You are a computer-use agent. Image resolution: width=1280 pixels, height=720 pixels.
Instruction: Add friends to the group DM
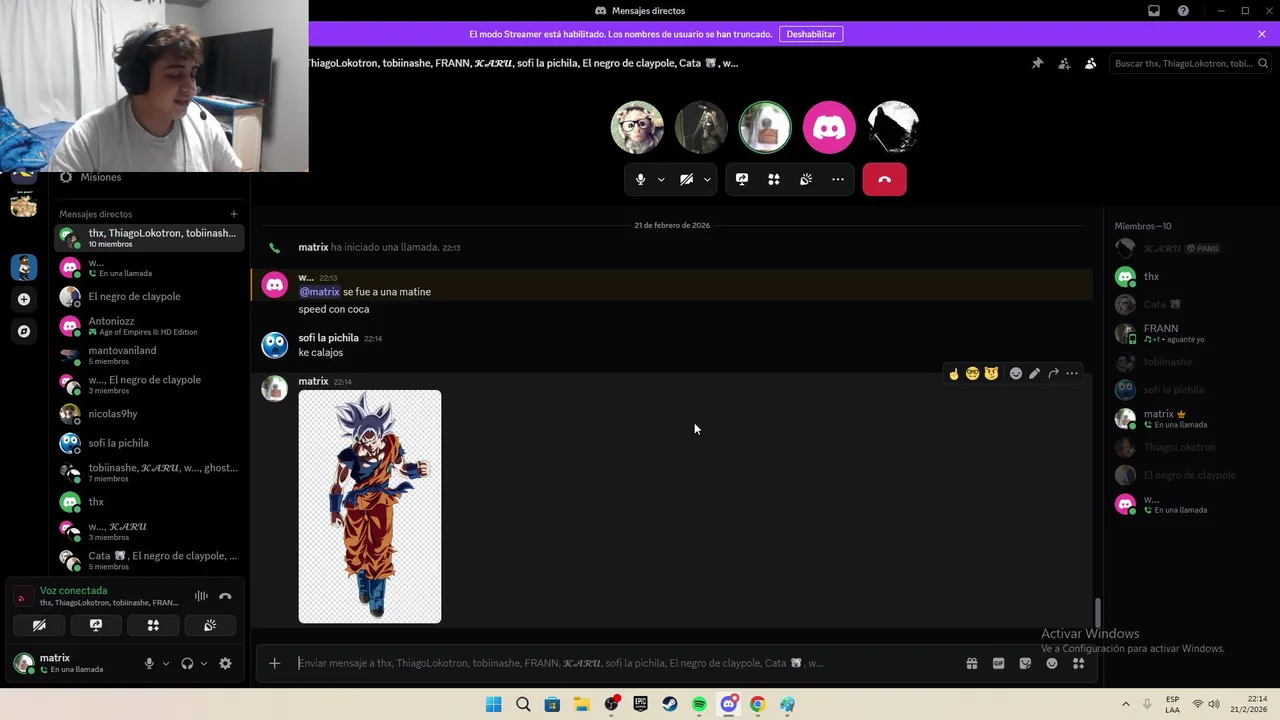coord(1064,63)
